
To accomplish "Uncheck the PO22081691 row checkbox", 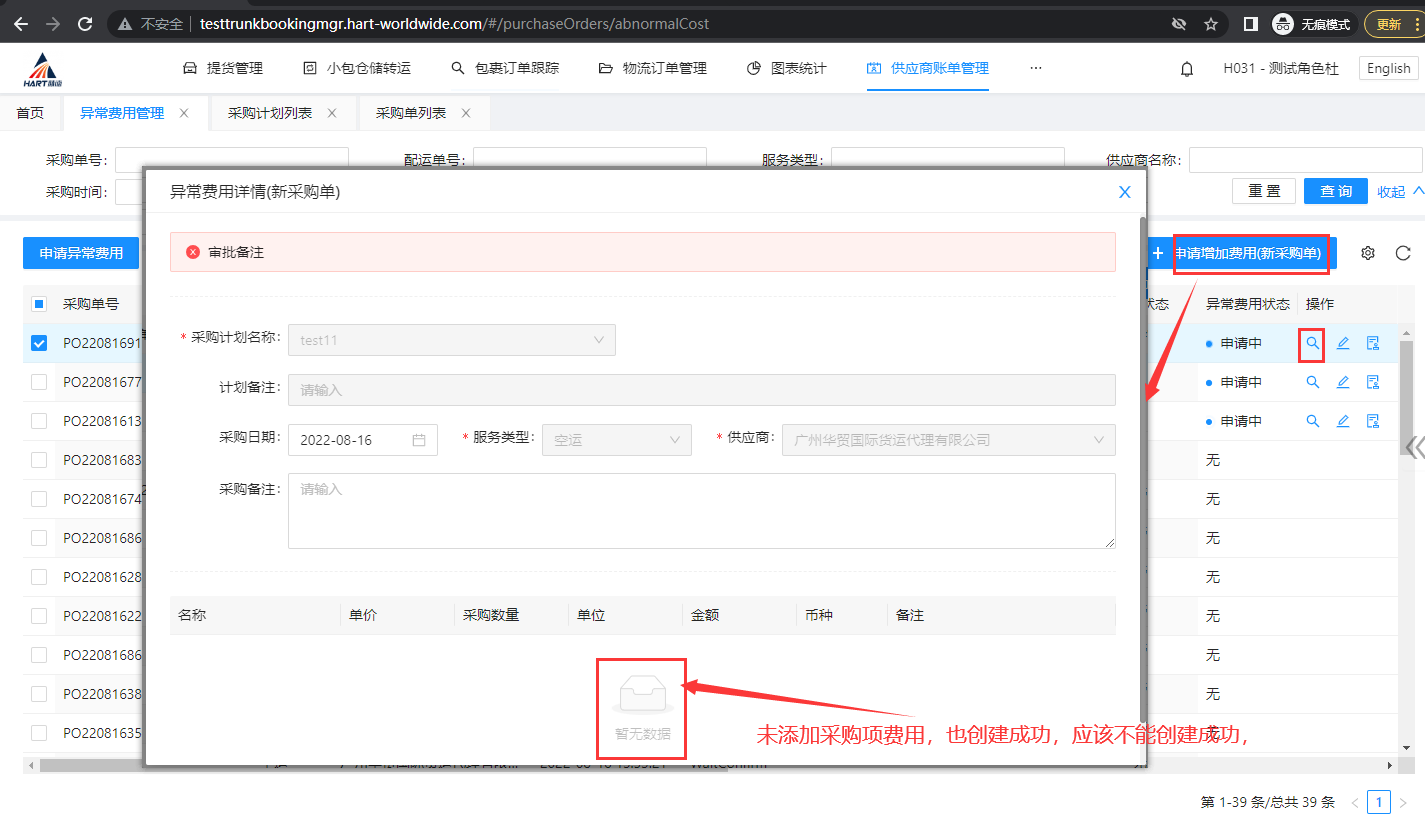I will pyautogui.click(x=39, y=343).
